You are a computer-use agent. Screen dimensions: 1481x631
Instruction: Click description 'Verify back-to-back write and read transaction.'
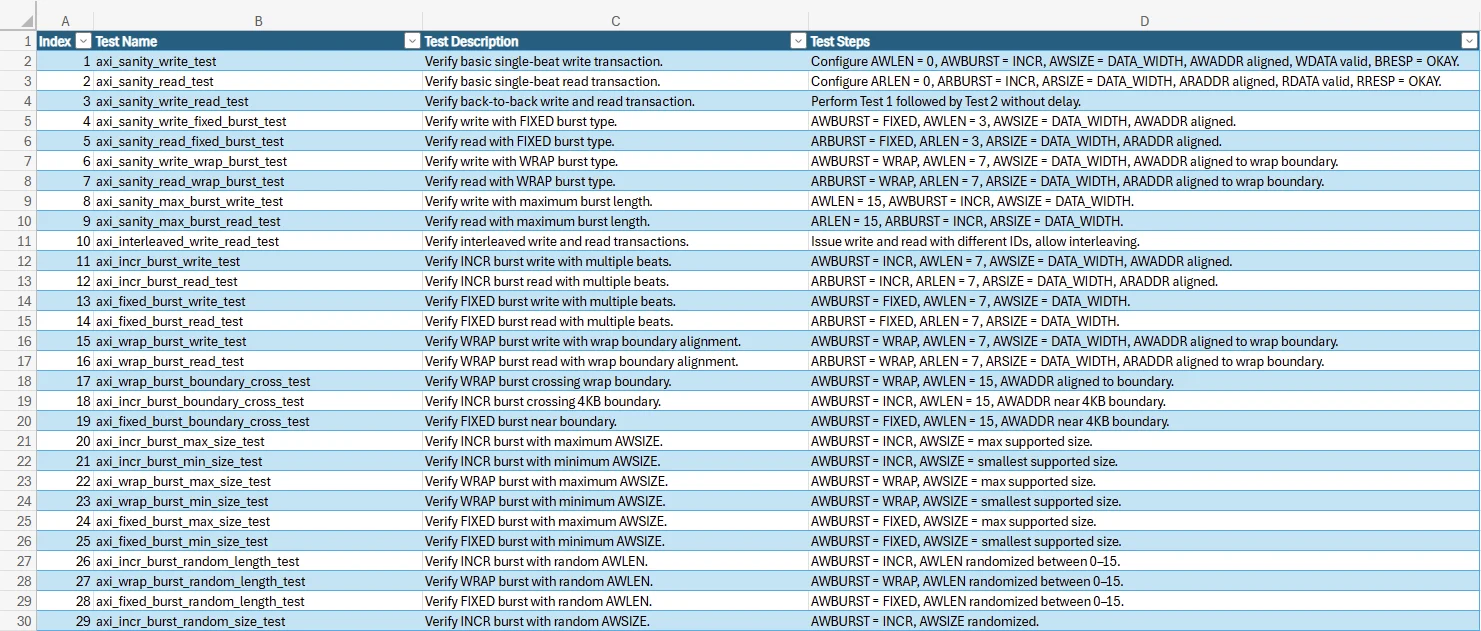559,101
